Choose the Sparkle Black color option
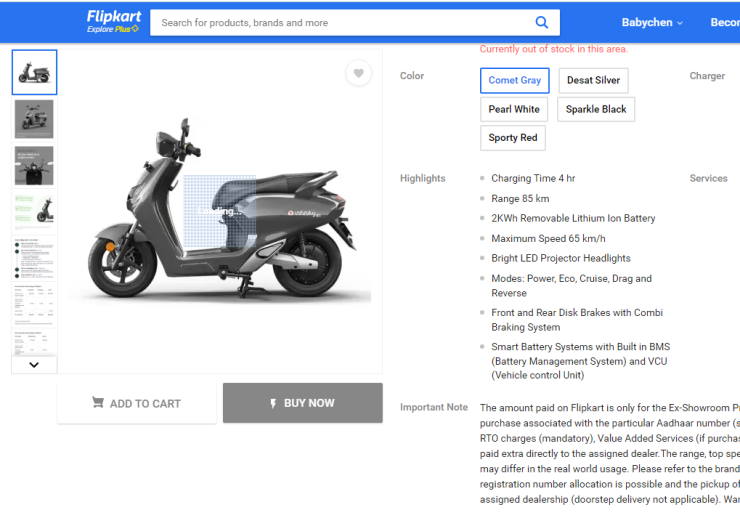 [x=596, y=109]
